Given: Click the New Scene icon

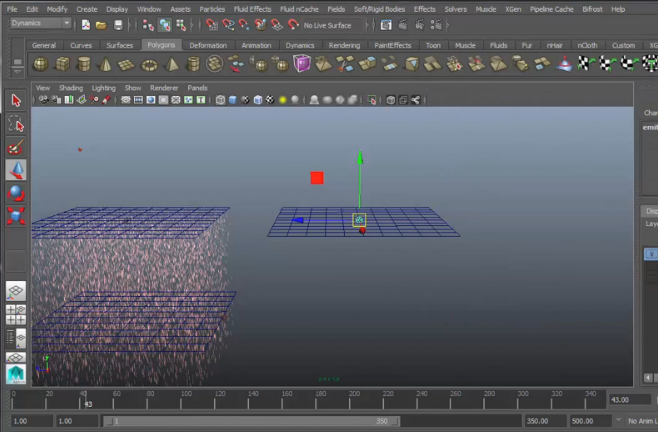Looking at the screenshot, I should (x=86, y=25).
